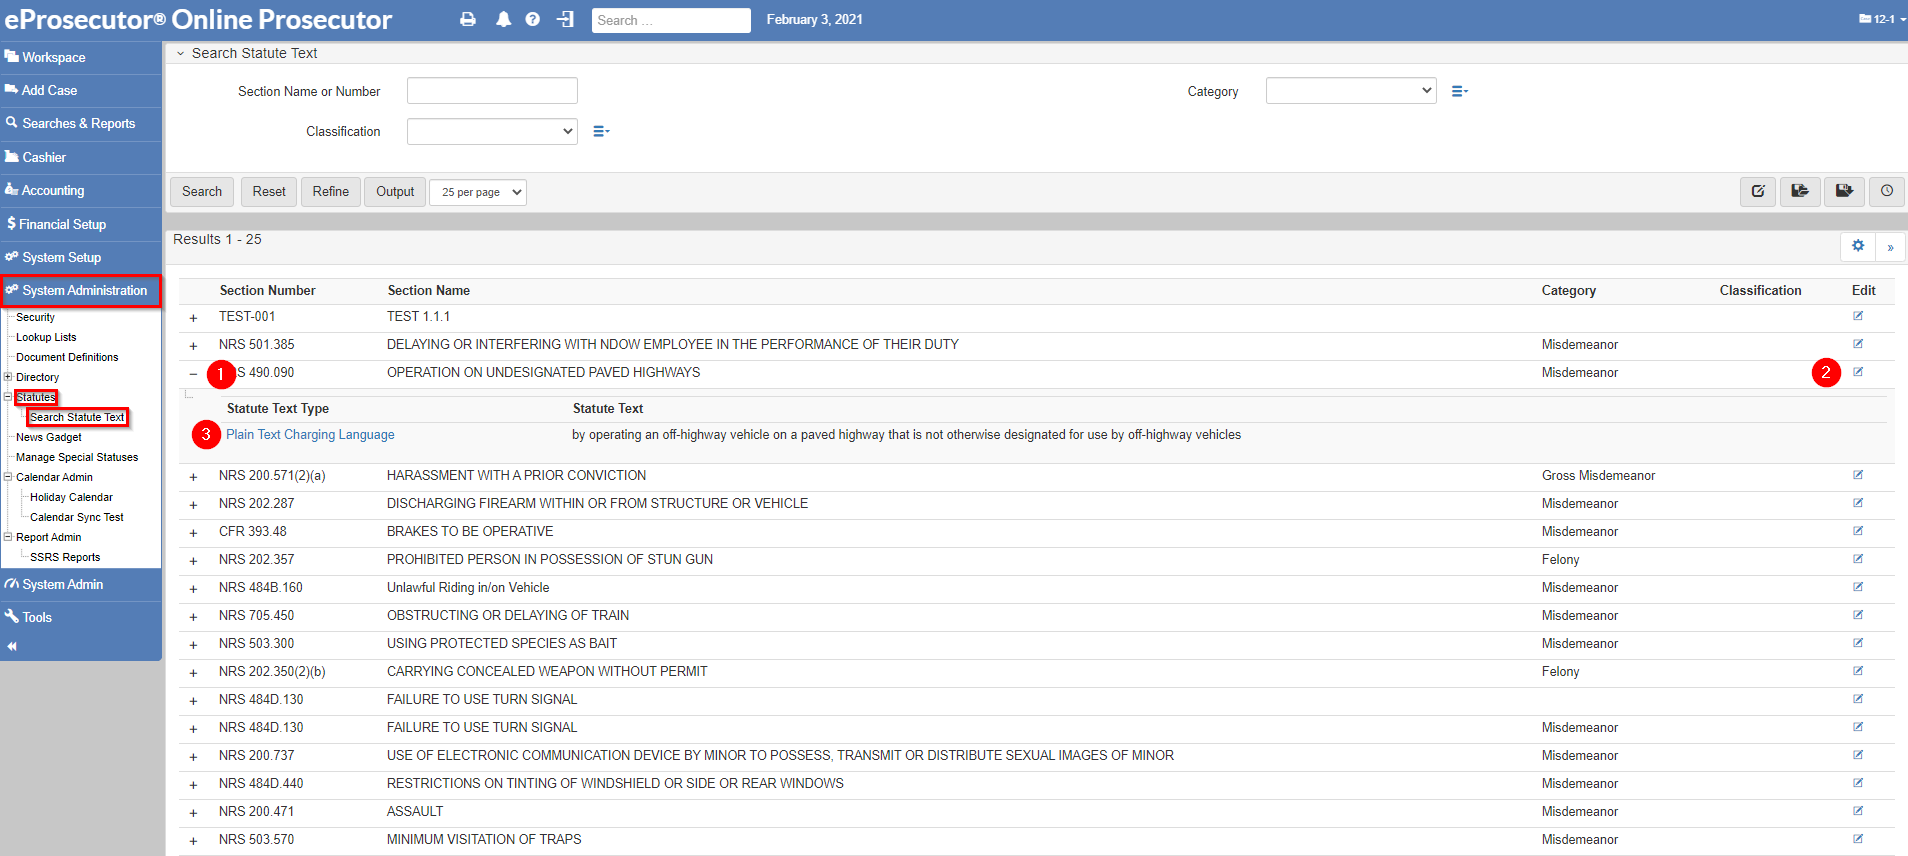Screen dimensions: 1908x856
Task: Click the printer icon in the header
Action: point(467,19)
